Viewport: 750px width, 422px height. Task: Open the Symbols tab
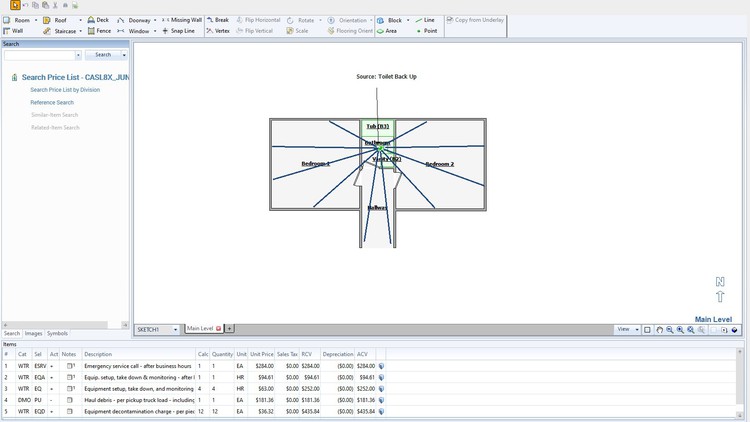58,333
